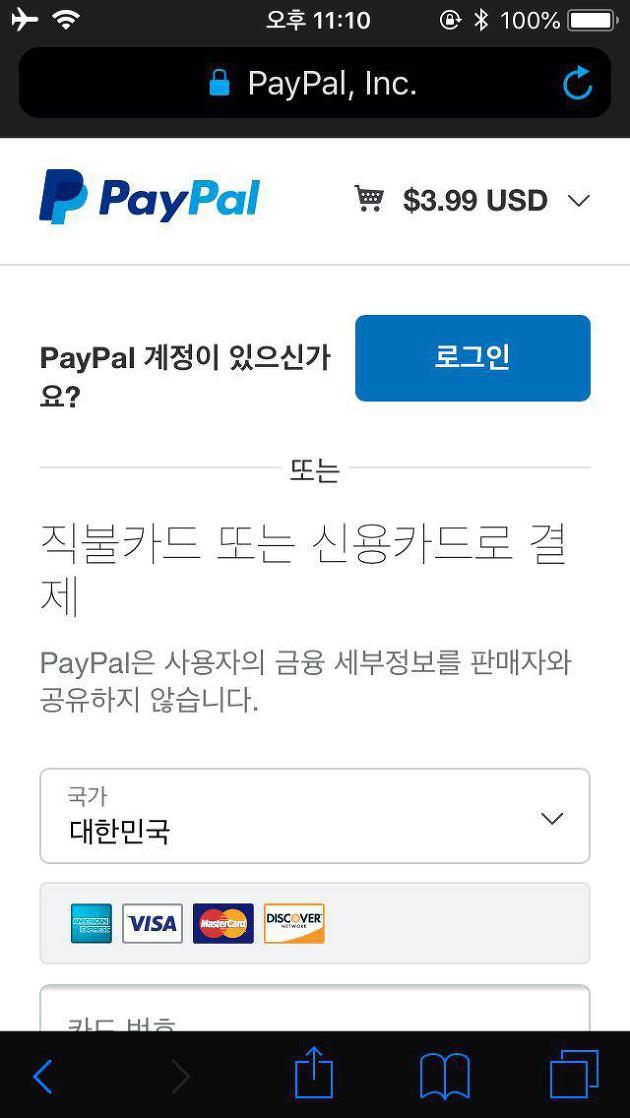Screen dimensions: 630x1118
Task: Open the Safari share sheet icon
Action: click(x=314, y=1074)
